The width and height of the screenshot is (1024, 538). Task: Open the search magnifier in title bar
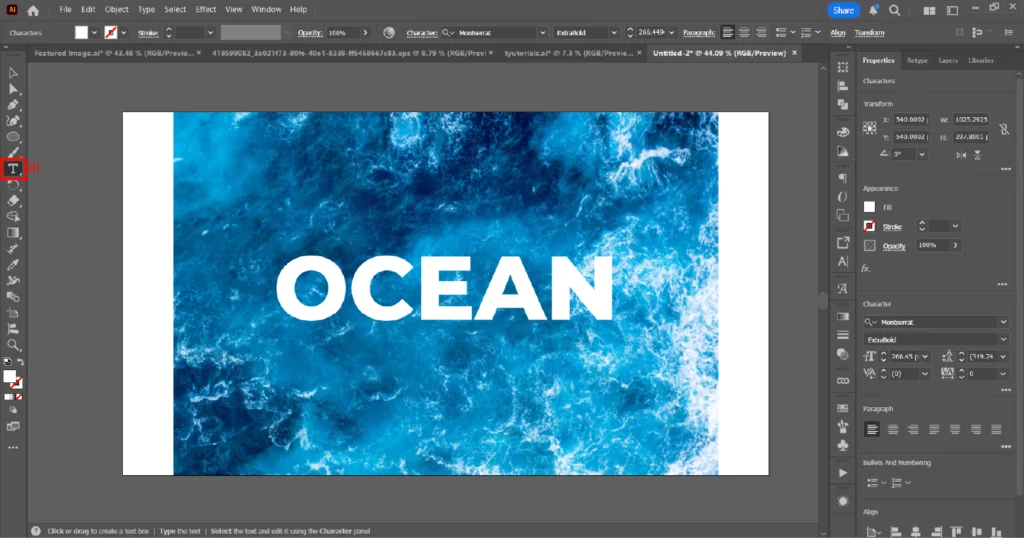click(x=895, y=10)
